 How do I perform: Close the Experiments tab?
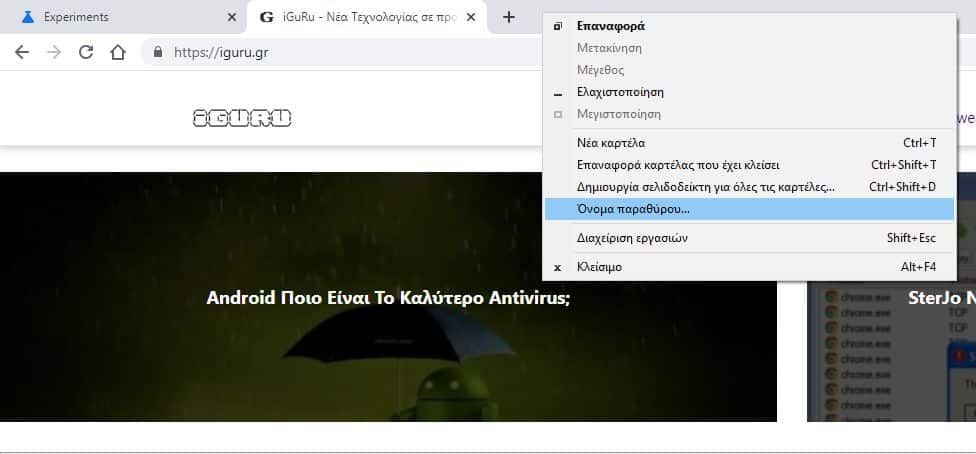(232, 17)
